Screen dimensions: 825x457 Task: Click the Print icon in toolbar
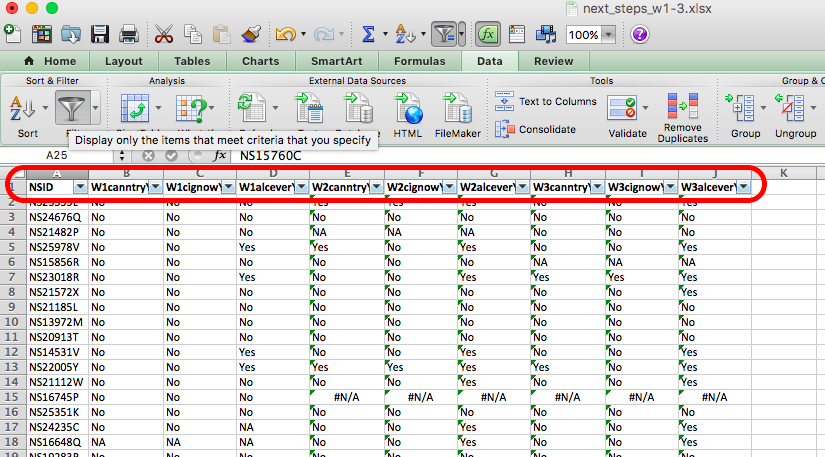128,34
